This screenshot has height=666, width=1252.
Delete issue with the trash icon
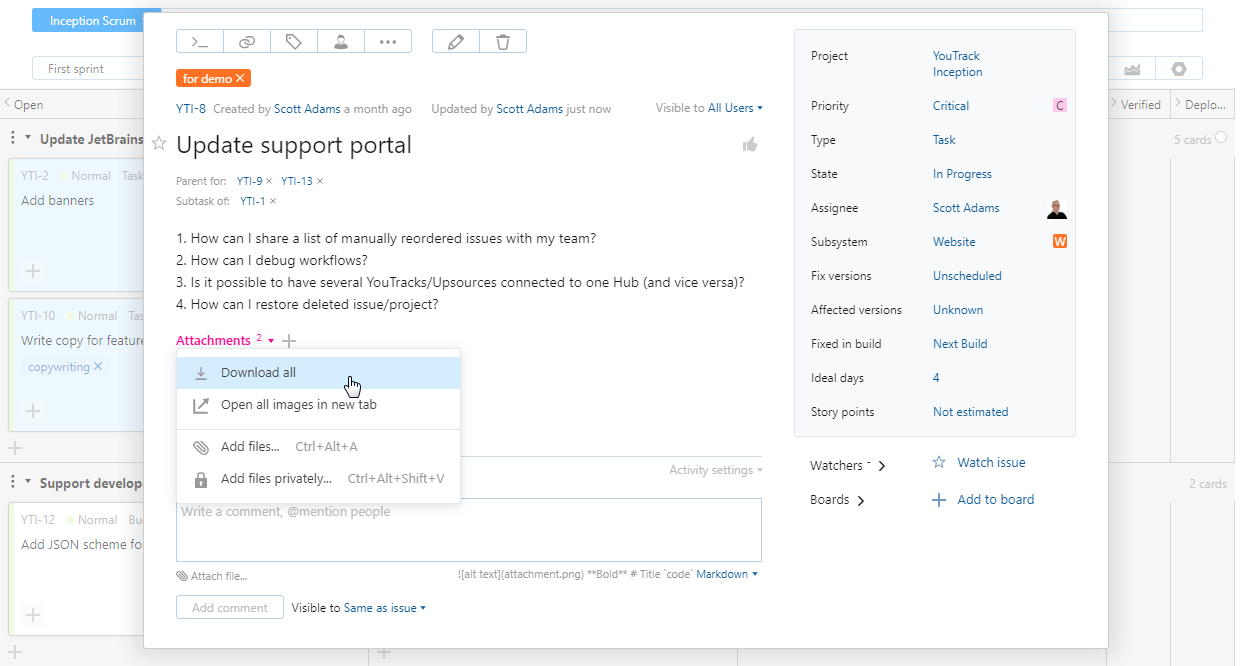(x=503, y=42)
